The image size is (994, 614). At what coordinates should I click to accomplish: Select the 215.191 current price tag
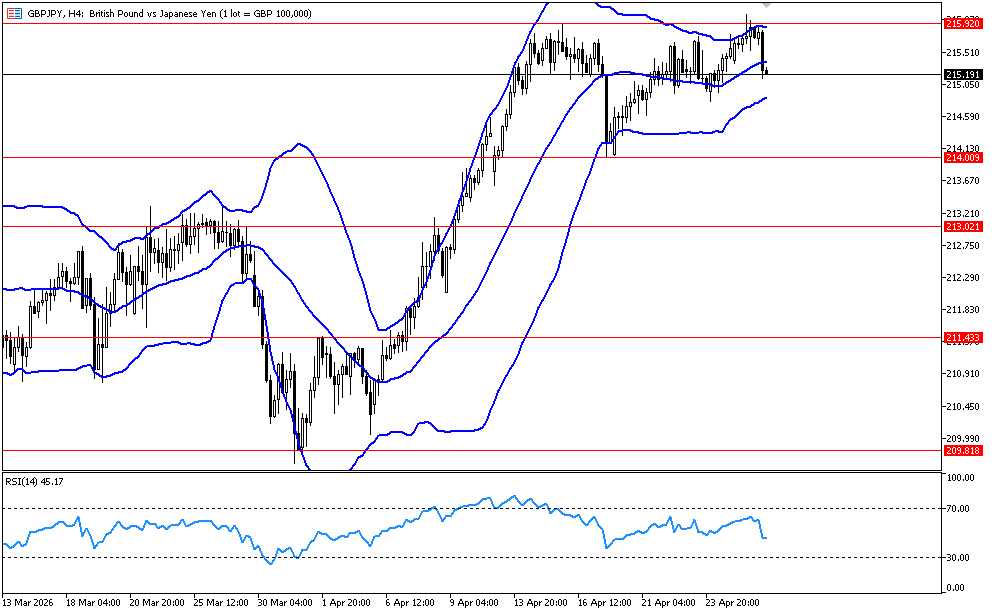point(961,74)
